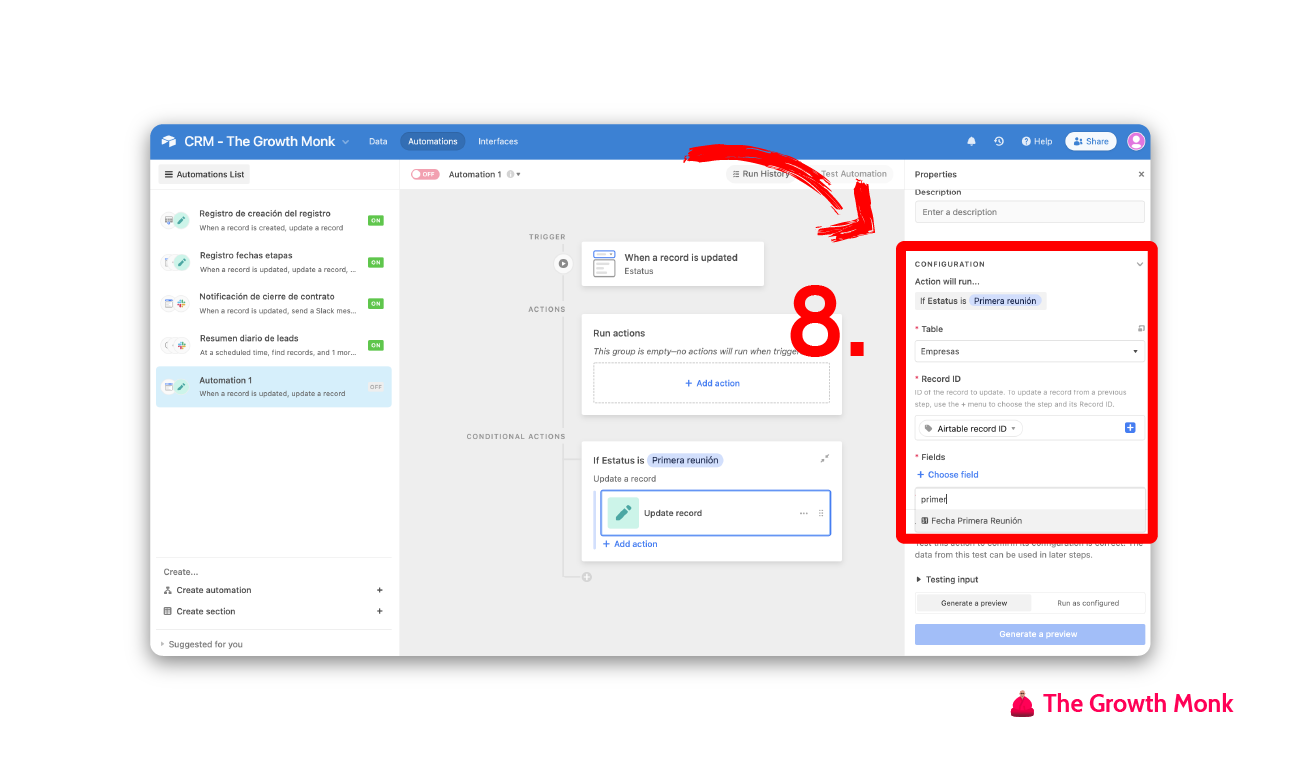Click the Share button
Screen dimensions: 1301x781
pos(1090,142)
